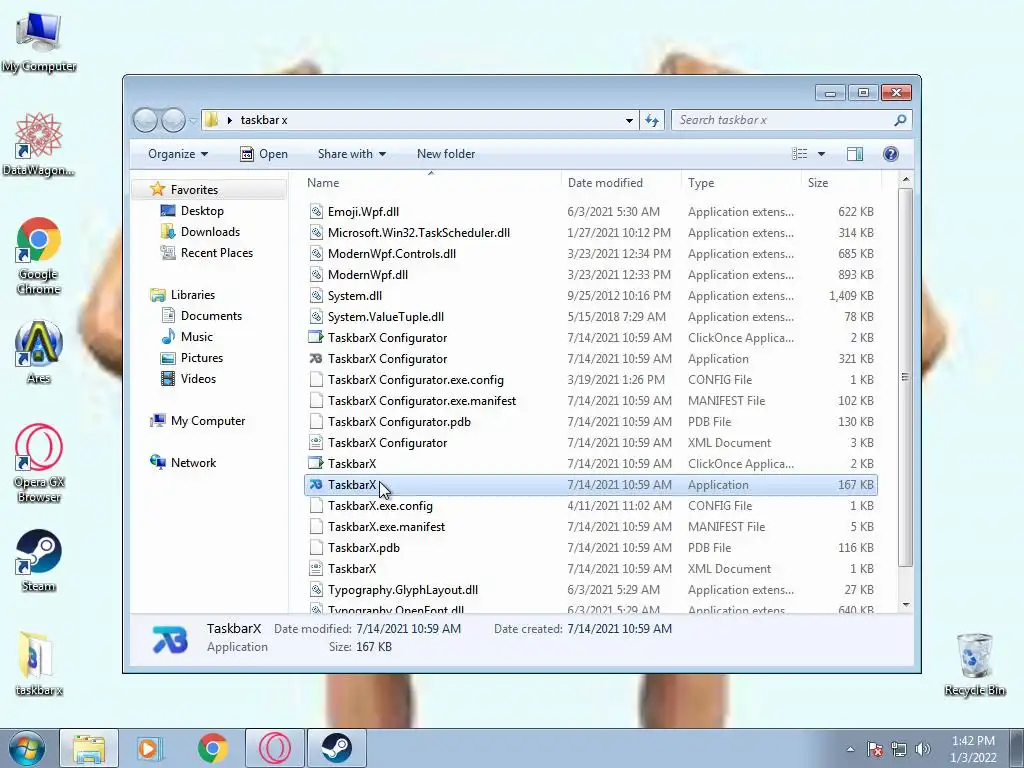The image size is (1024, 768).
Task: Sort by the Size column header
Action: click(x=841, y=183)
